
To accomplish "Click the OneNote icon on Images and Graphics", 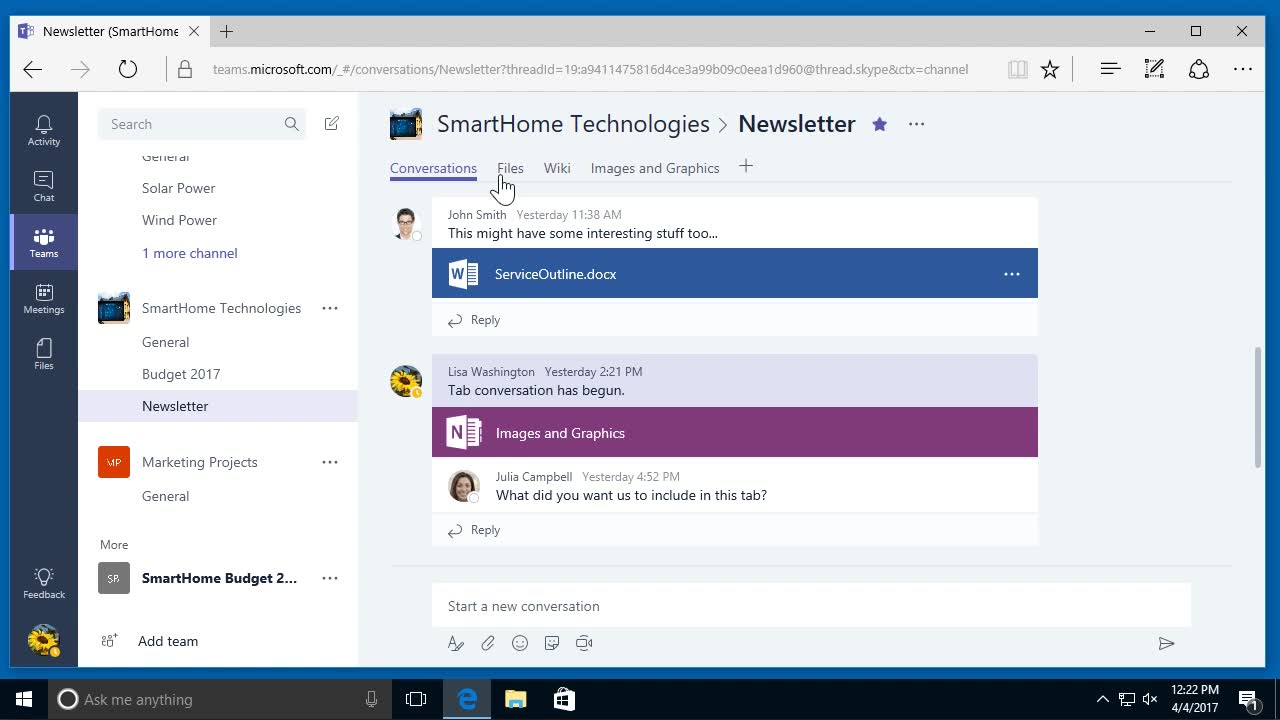I will pos(464,432).
